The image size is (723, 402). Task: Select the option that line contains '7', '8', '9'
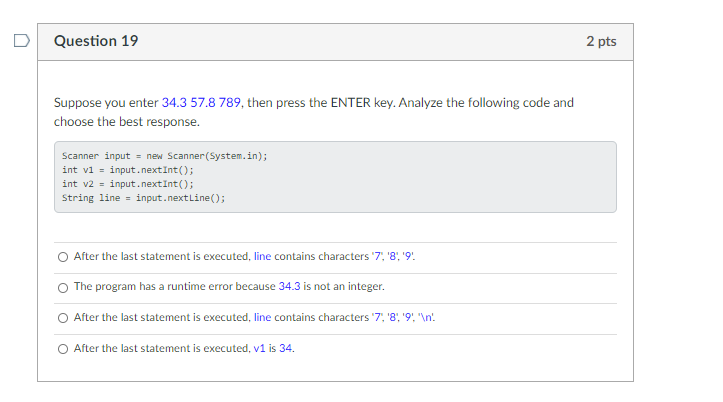pyautogui.click(x=63, y=257)
